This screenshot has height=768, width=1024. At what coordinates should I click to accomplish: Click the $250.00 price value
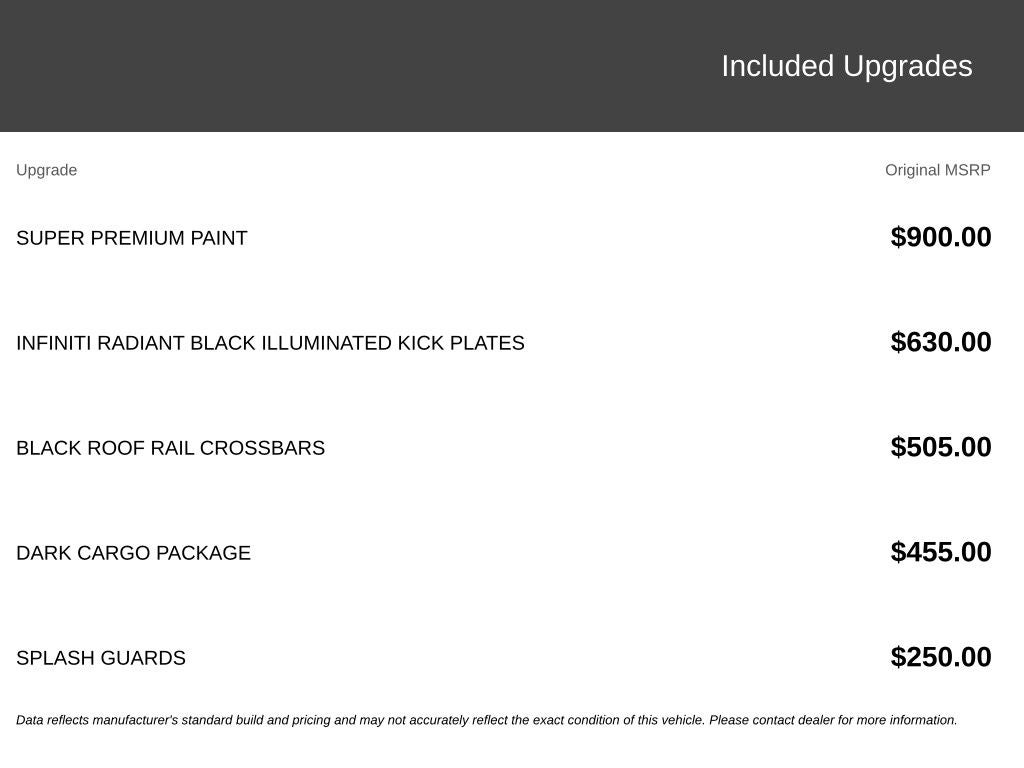coord(940,657)
